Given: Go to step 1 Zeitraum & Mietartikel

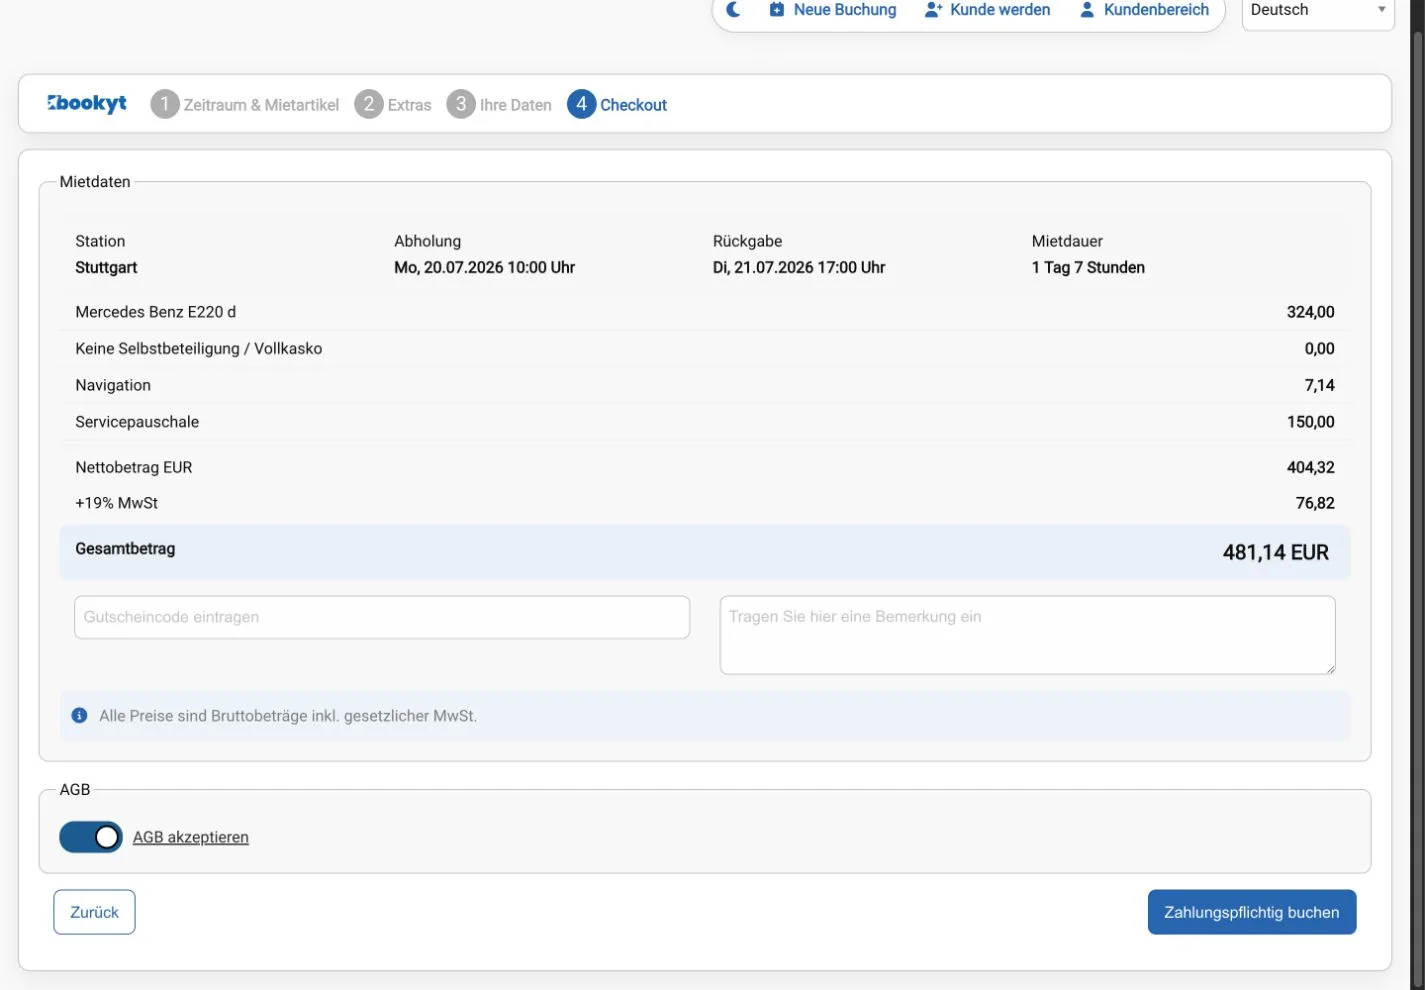Looking at the screenshot, I should click(x=245, y=104).
